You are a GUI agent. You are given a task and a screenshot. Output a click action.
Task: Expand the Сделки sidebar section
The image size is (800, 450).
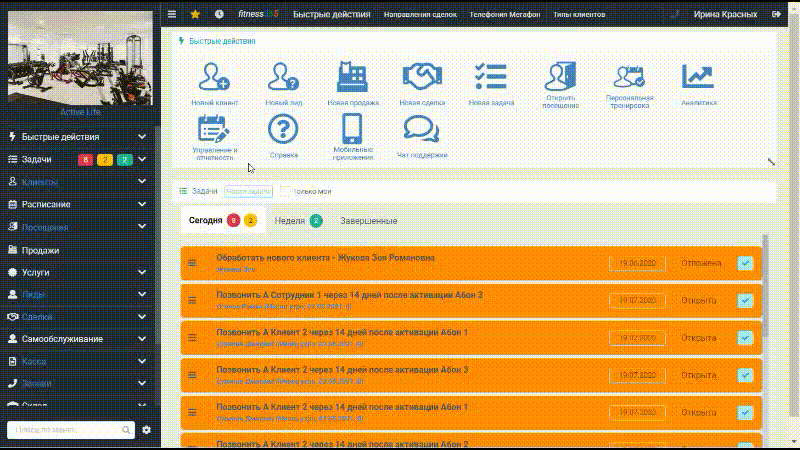click(142, 317)
